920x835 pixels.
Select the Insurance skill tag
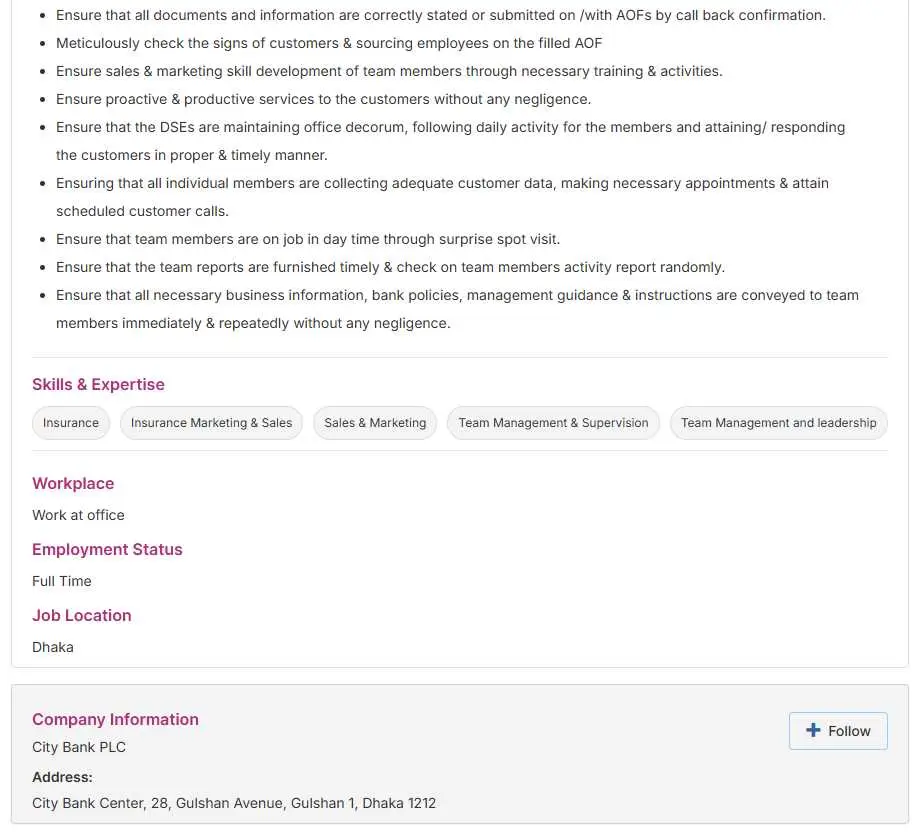[71, 423]
